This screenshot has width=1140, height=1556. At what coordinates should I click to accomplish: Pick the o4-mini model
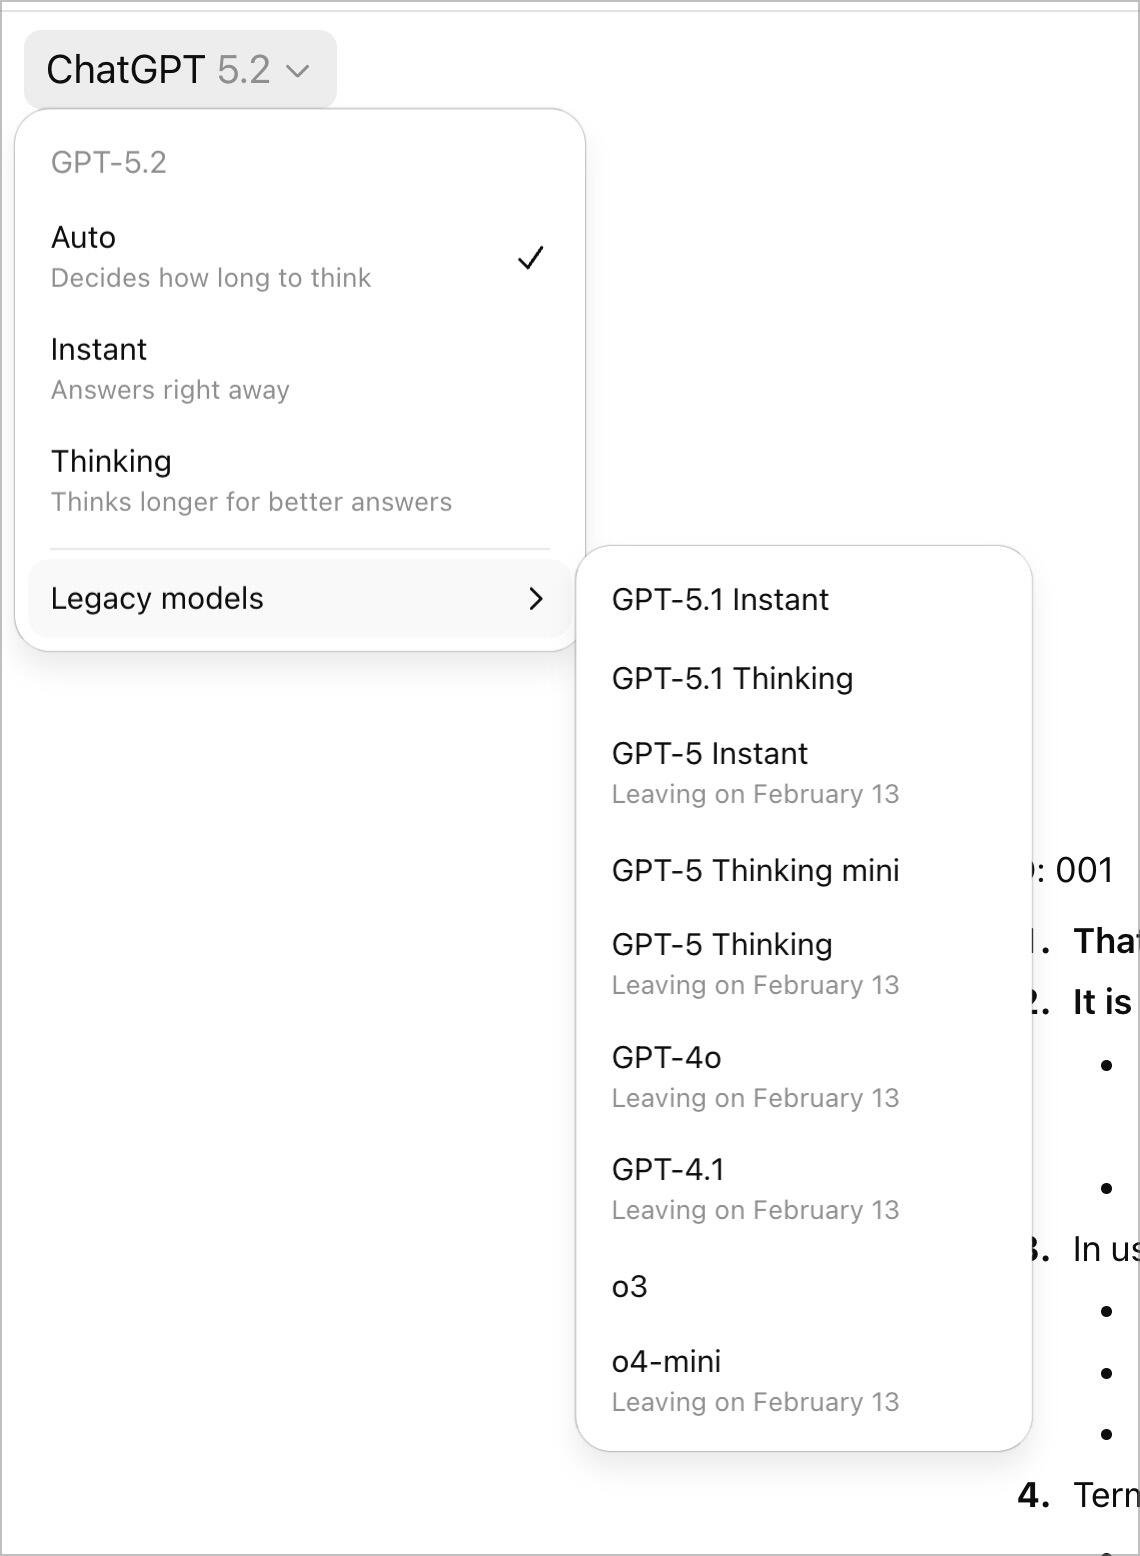pos(666,1362)
